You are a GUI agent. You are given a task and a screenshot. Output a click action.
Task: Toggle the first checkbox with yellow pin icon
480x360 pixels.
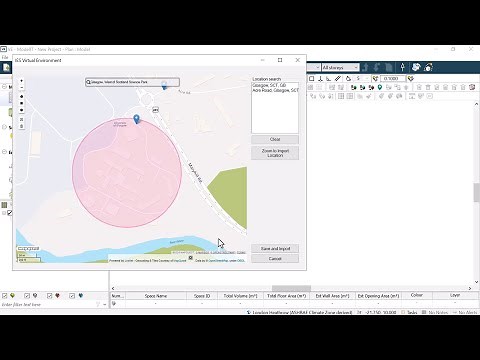click(x=5, y=296)
